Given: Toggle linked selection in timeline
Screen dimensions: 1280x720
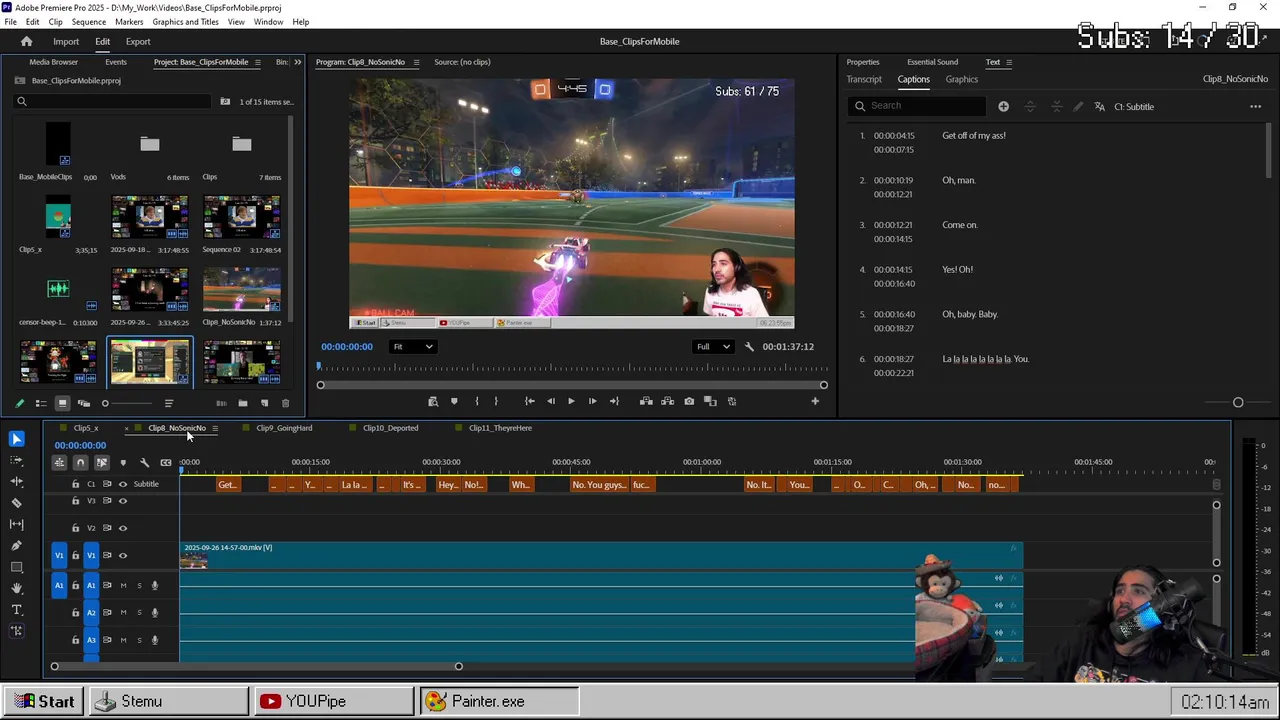Looking at the screenshot, I should click(101, 462).
